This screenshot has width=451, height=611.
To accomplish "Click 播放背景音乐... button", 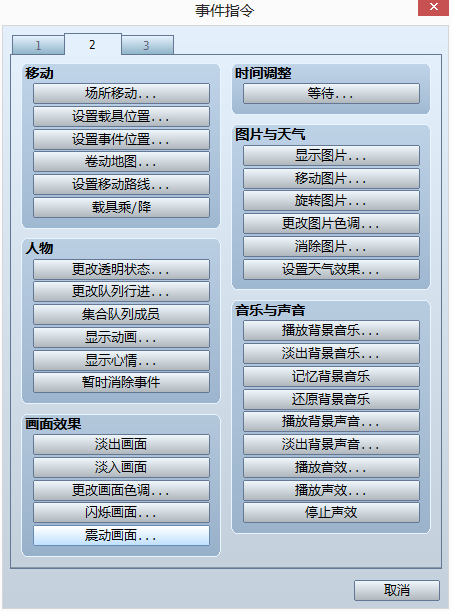I will point(331,331).
